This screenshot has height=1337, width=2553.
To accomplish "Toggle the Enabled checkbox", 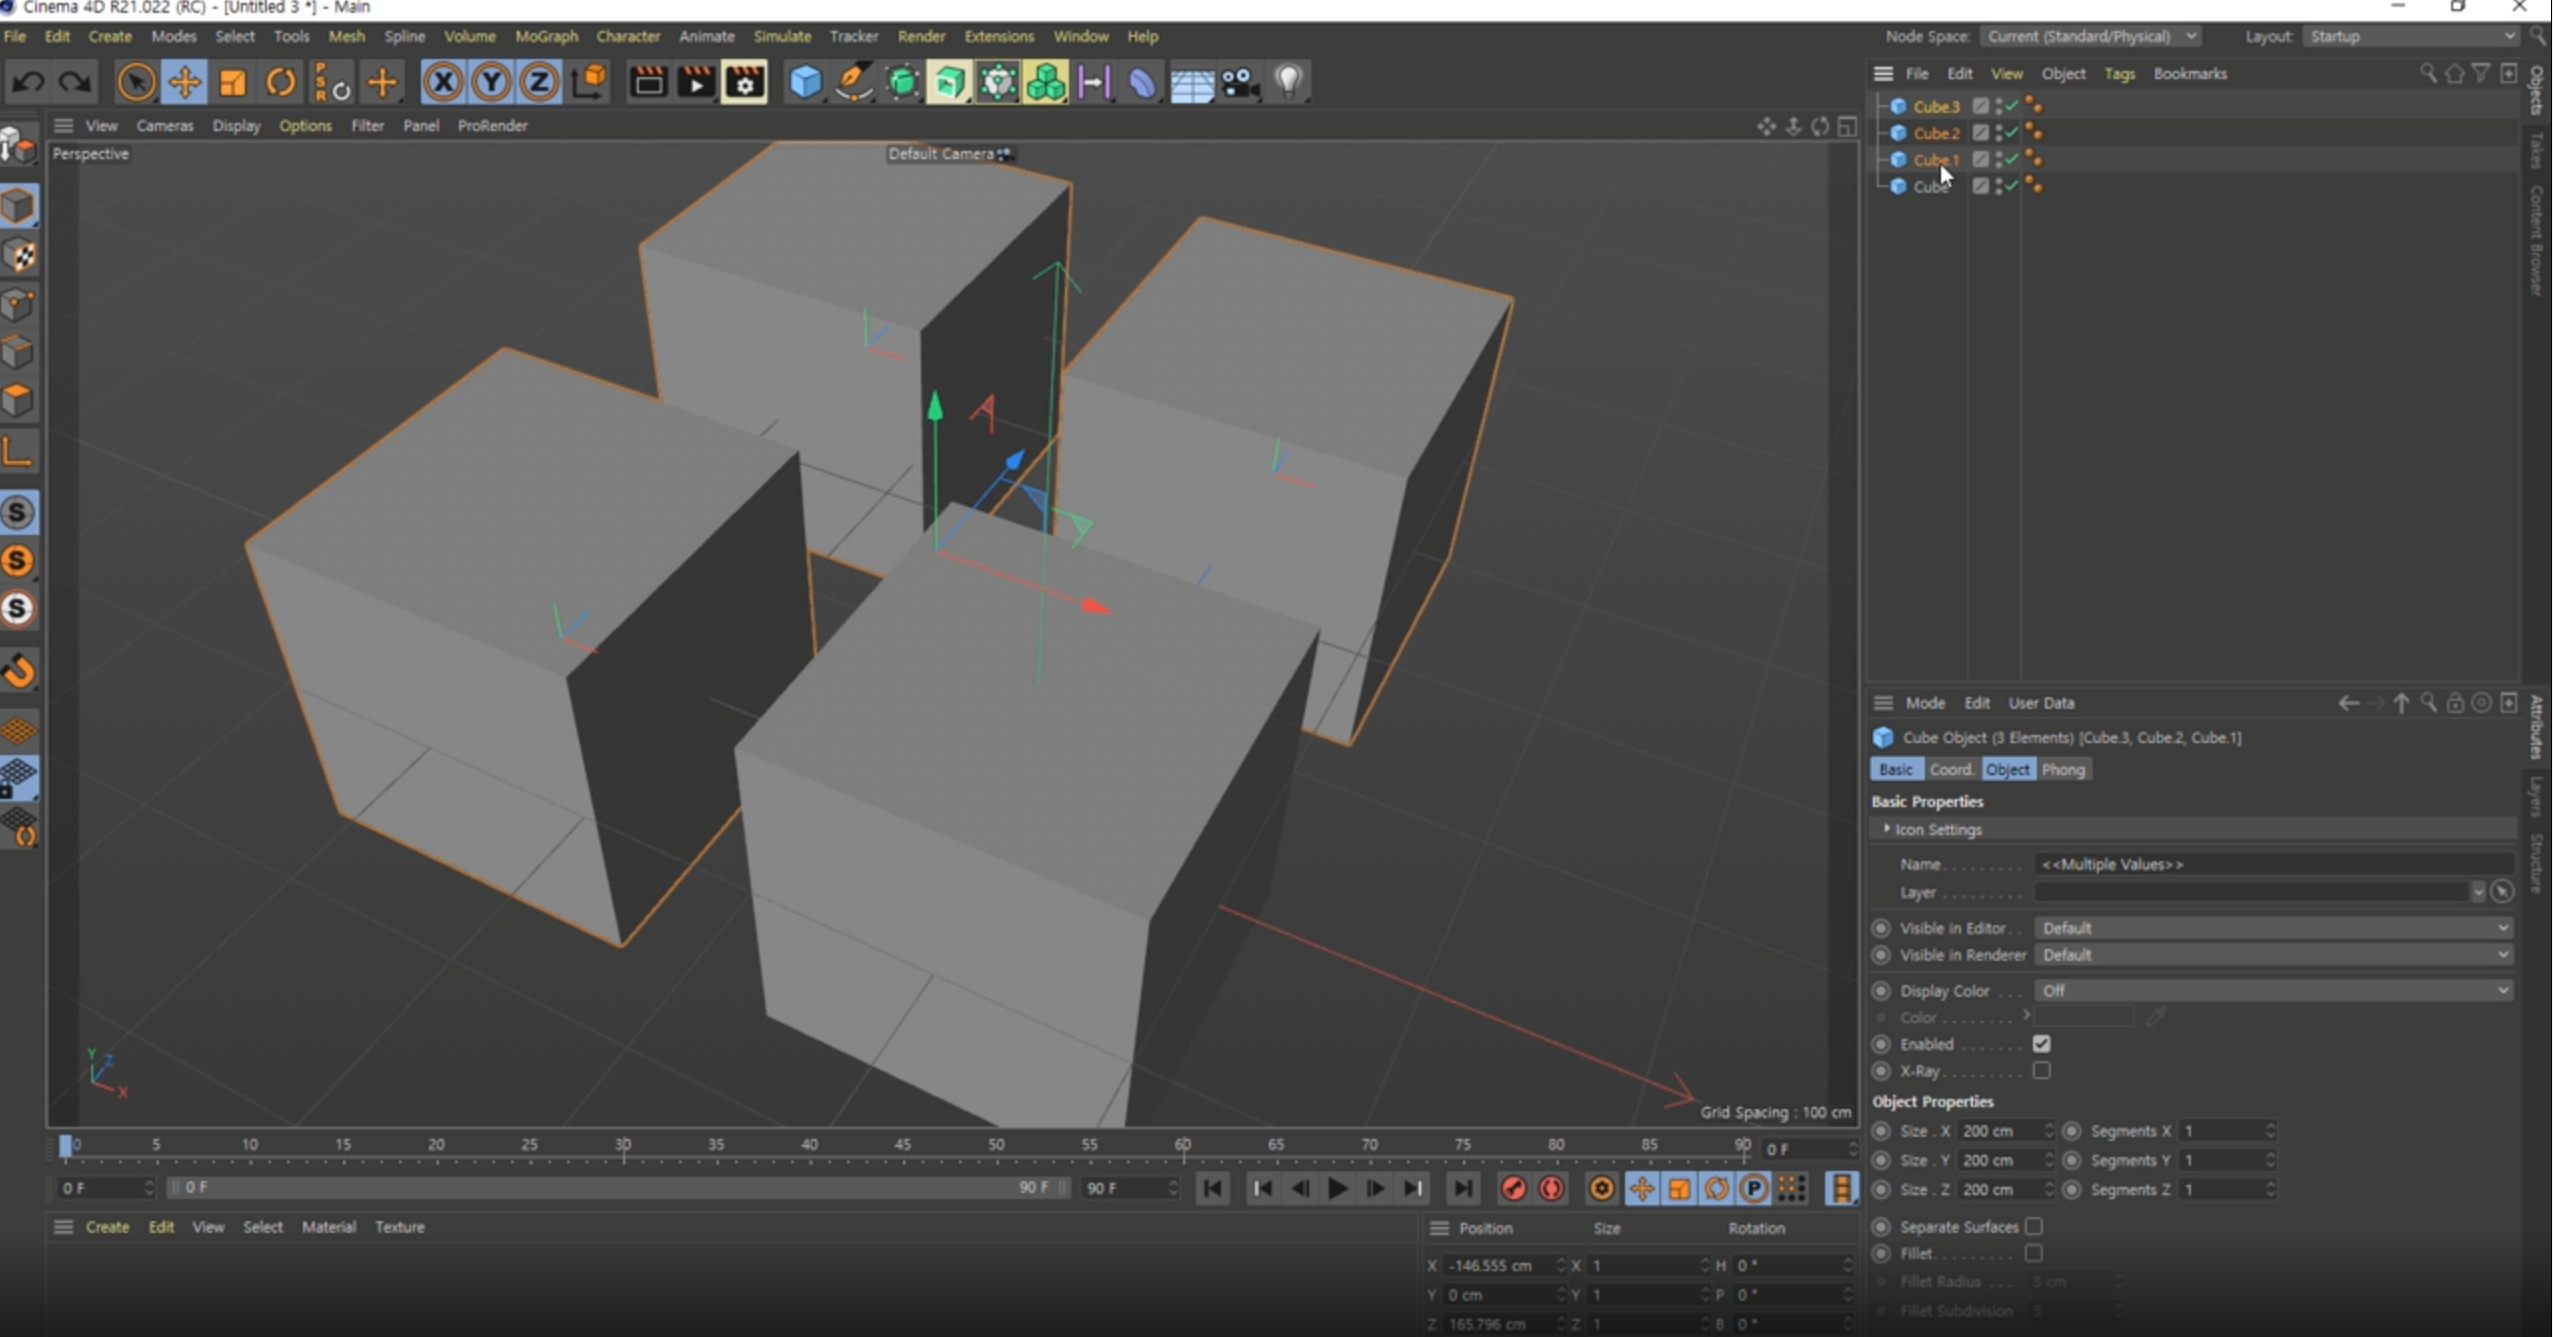I will coord(2041,1044).
